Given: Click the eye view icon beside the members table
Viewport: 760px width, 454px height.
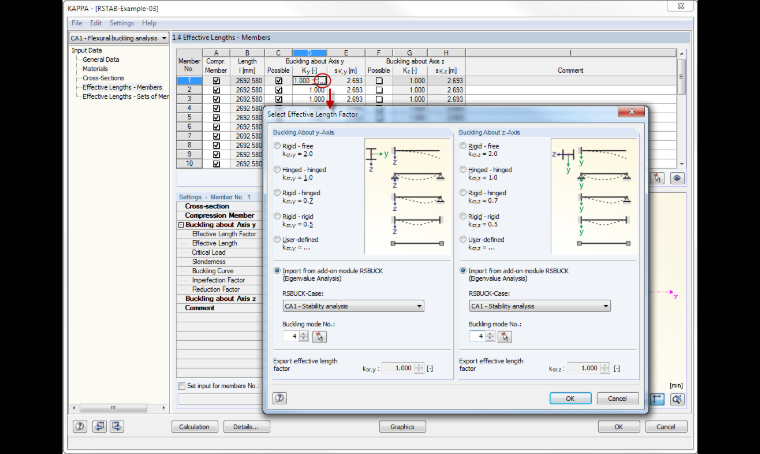Looking at the screenshot, I should [x=677, y=178].
